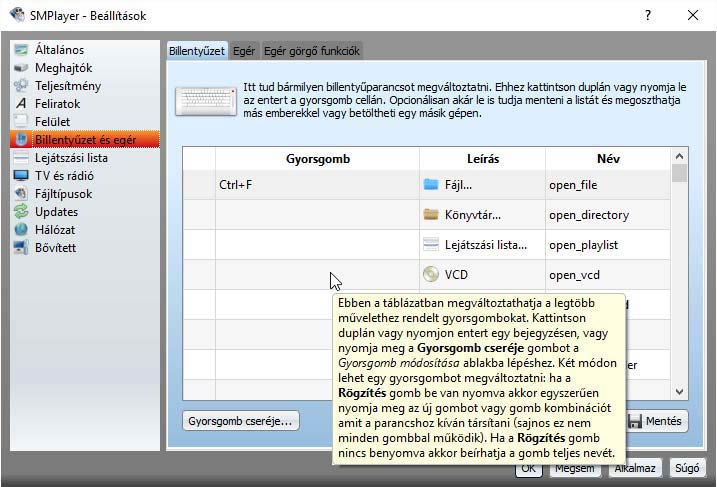Click the shortcut table scrollbar thumb
Screen dimensions: 717x487
tap(680, 173)
